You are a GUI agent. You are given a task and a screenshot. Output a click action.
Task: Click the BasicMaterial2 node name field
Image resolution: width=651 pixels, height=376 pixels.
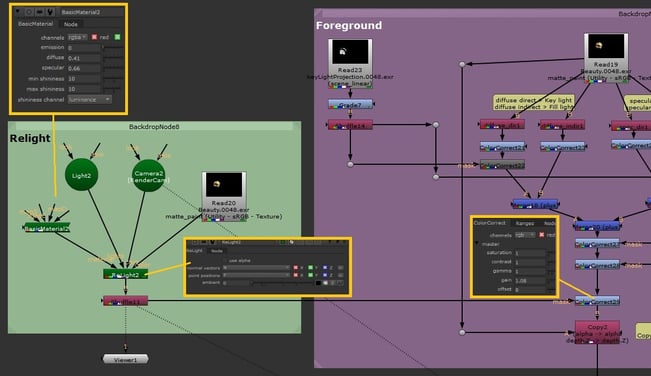[91, 12]
